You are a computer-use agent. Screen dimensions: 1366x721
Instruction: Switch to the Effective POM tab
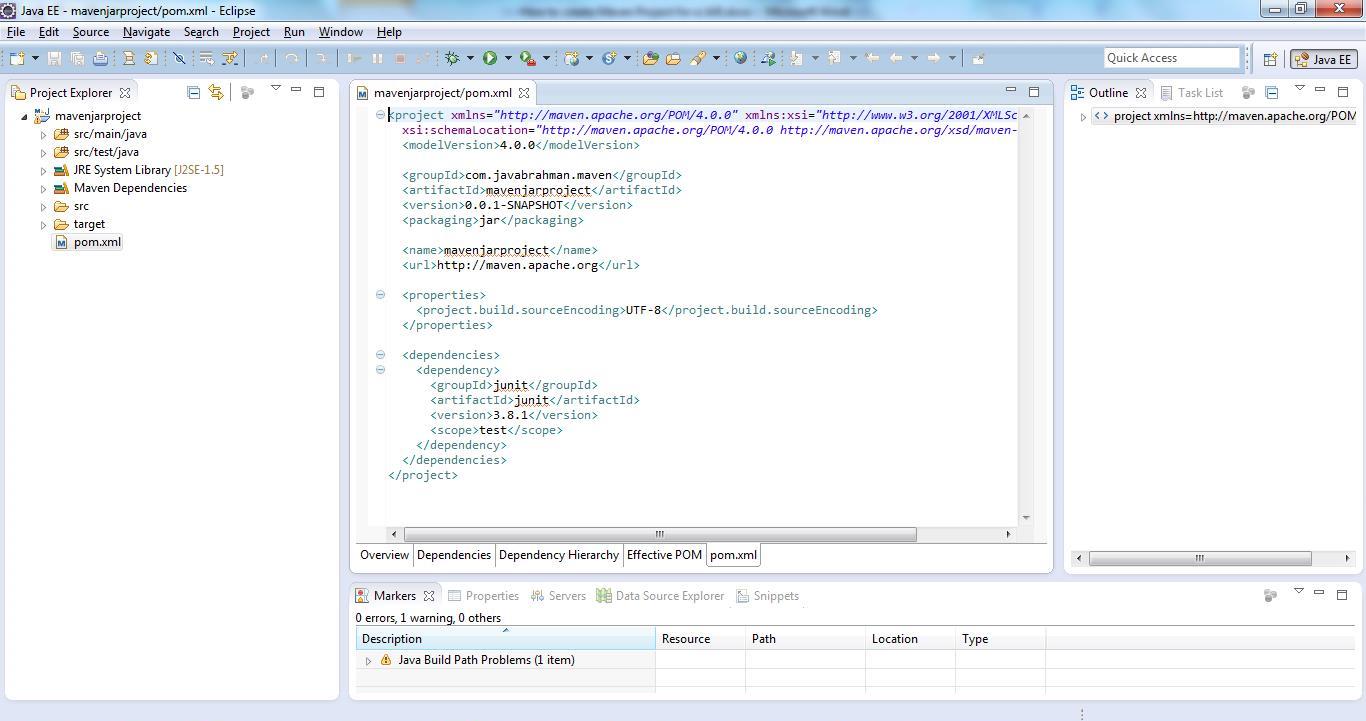663,555
